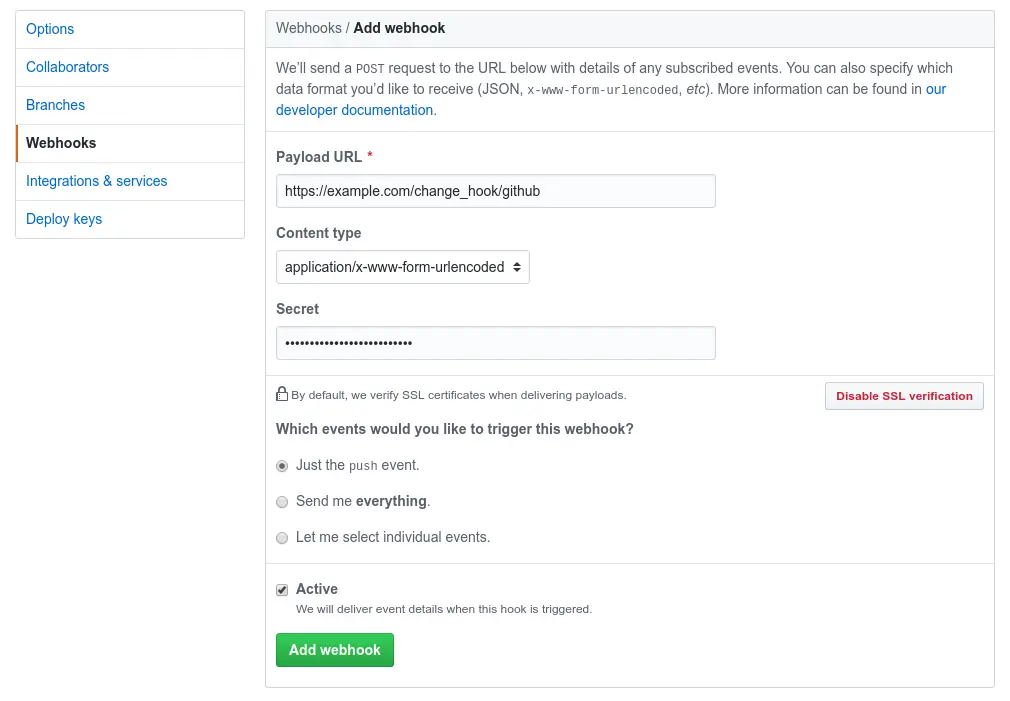
Task: Focus the Payload URL input field
Action: (495, 191)
